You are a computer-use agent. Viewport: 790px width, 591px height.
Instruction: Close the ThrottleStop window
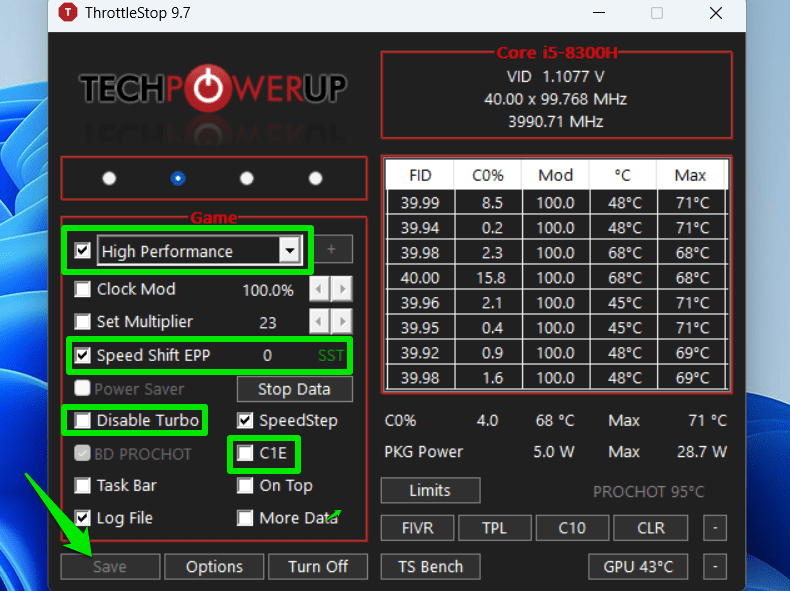(716, 13)
